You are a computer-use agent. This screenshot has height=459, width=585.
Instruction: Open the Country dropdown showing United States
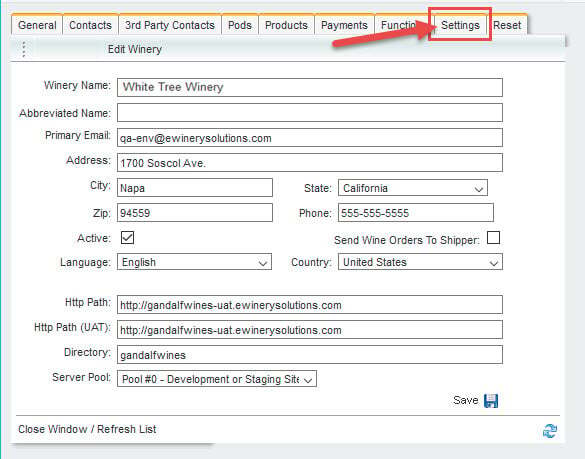click(x=420, y=262)
